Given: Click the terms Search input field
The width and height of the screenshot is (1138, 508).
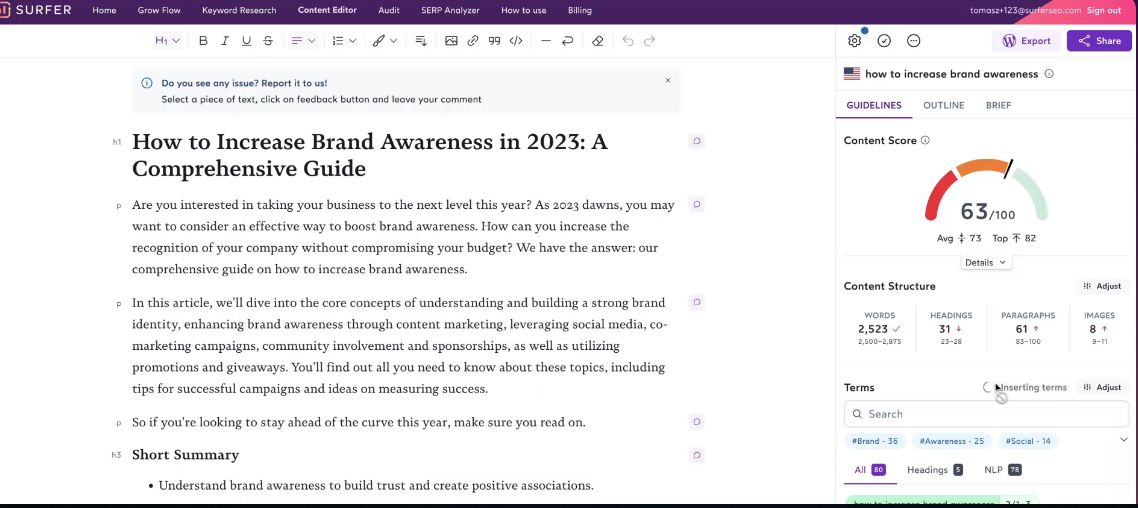Looking at the screenshot, I should (986, 414).
